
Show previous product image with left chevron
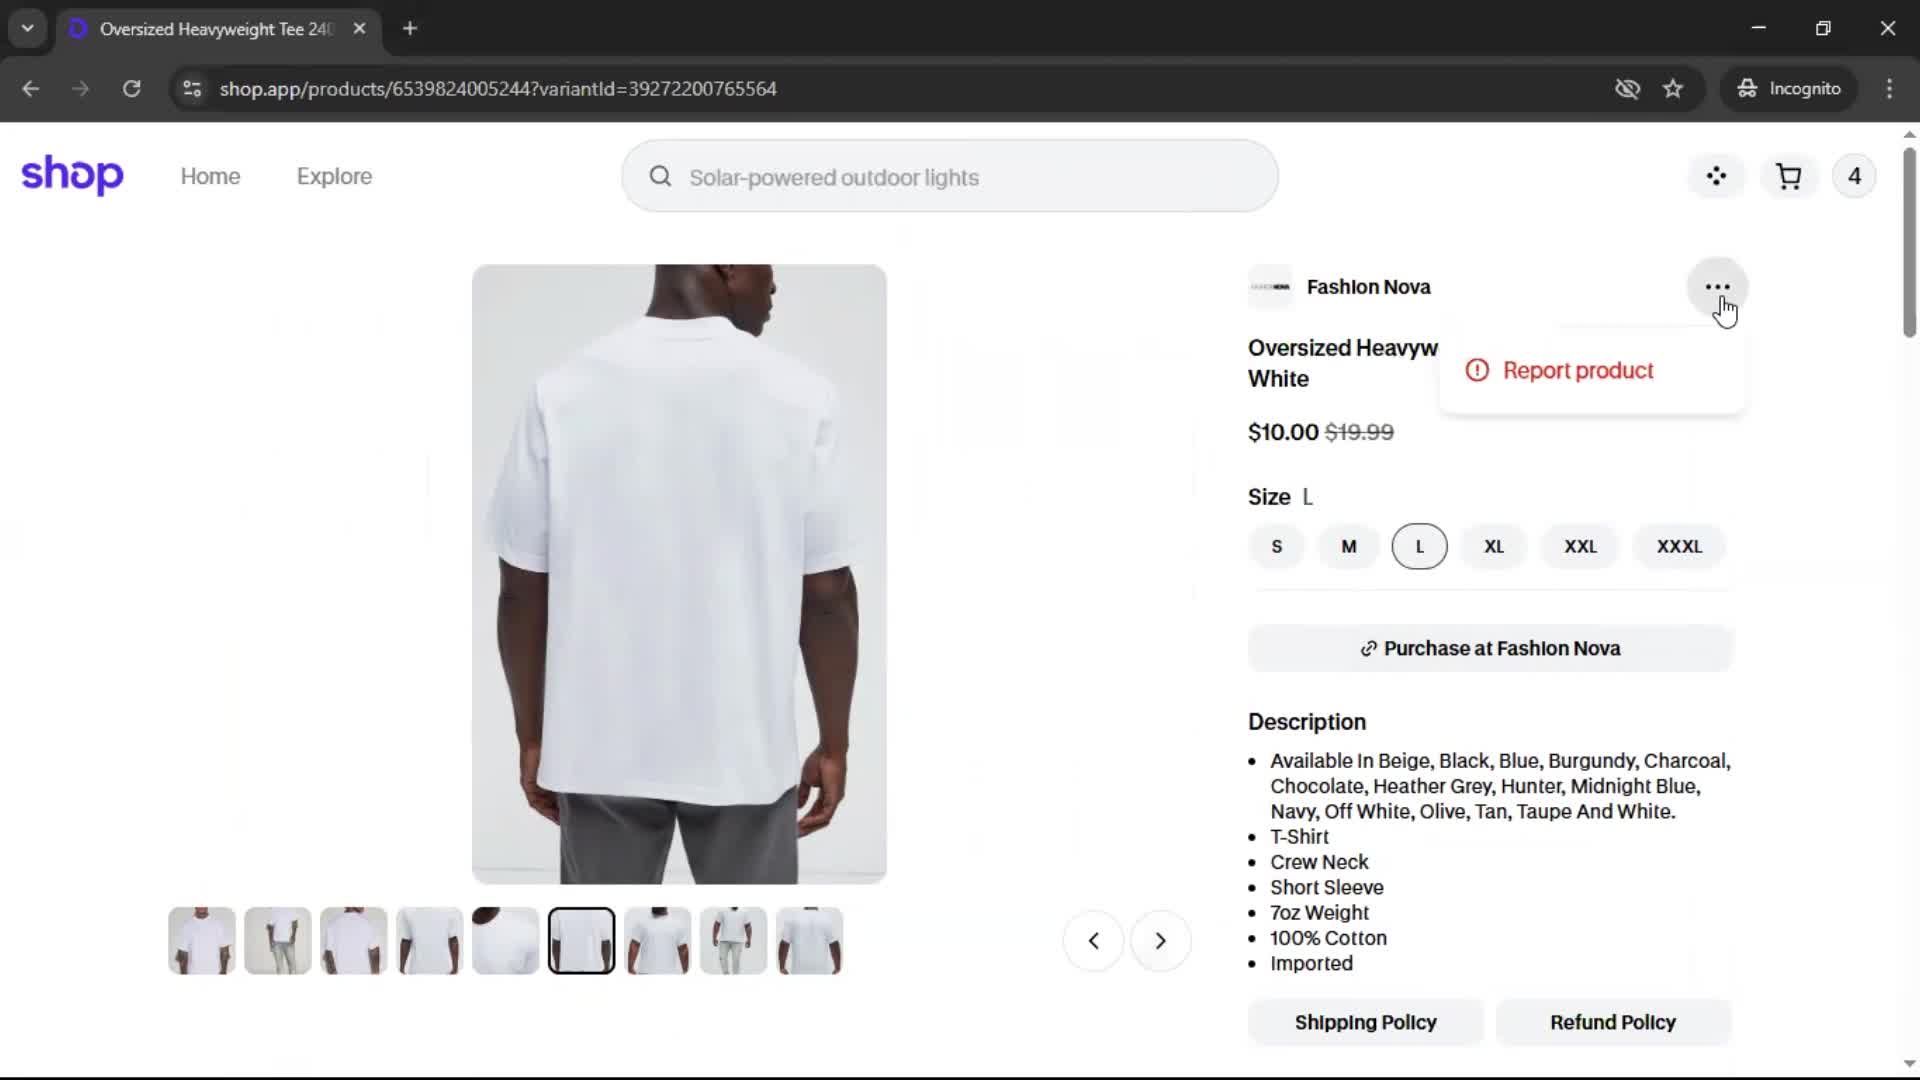(x=1094, y=941)
